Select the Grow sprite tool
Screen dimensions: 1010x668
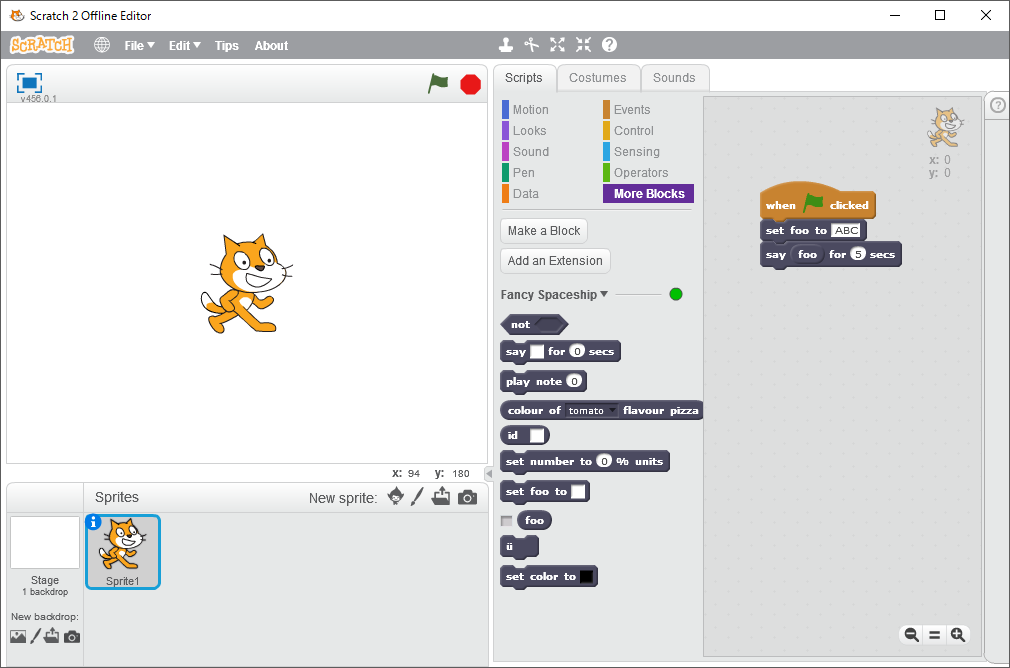(557, 45)
